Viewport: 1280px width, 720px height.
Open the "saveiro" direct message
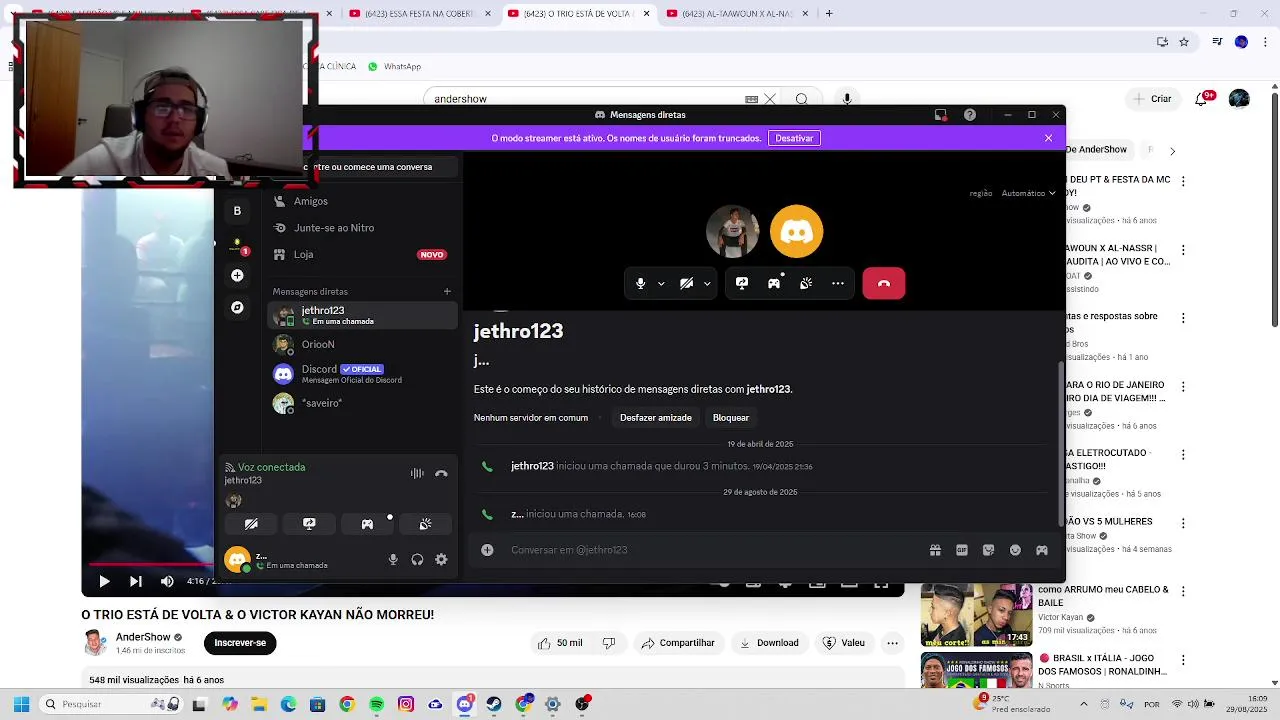point(362,403)
